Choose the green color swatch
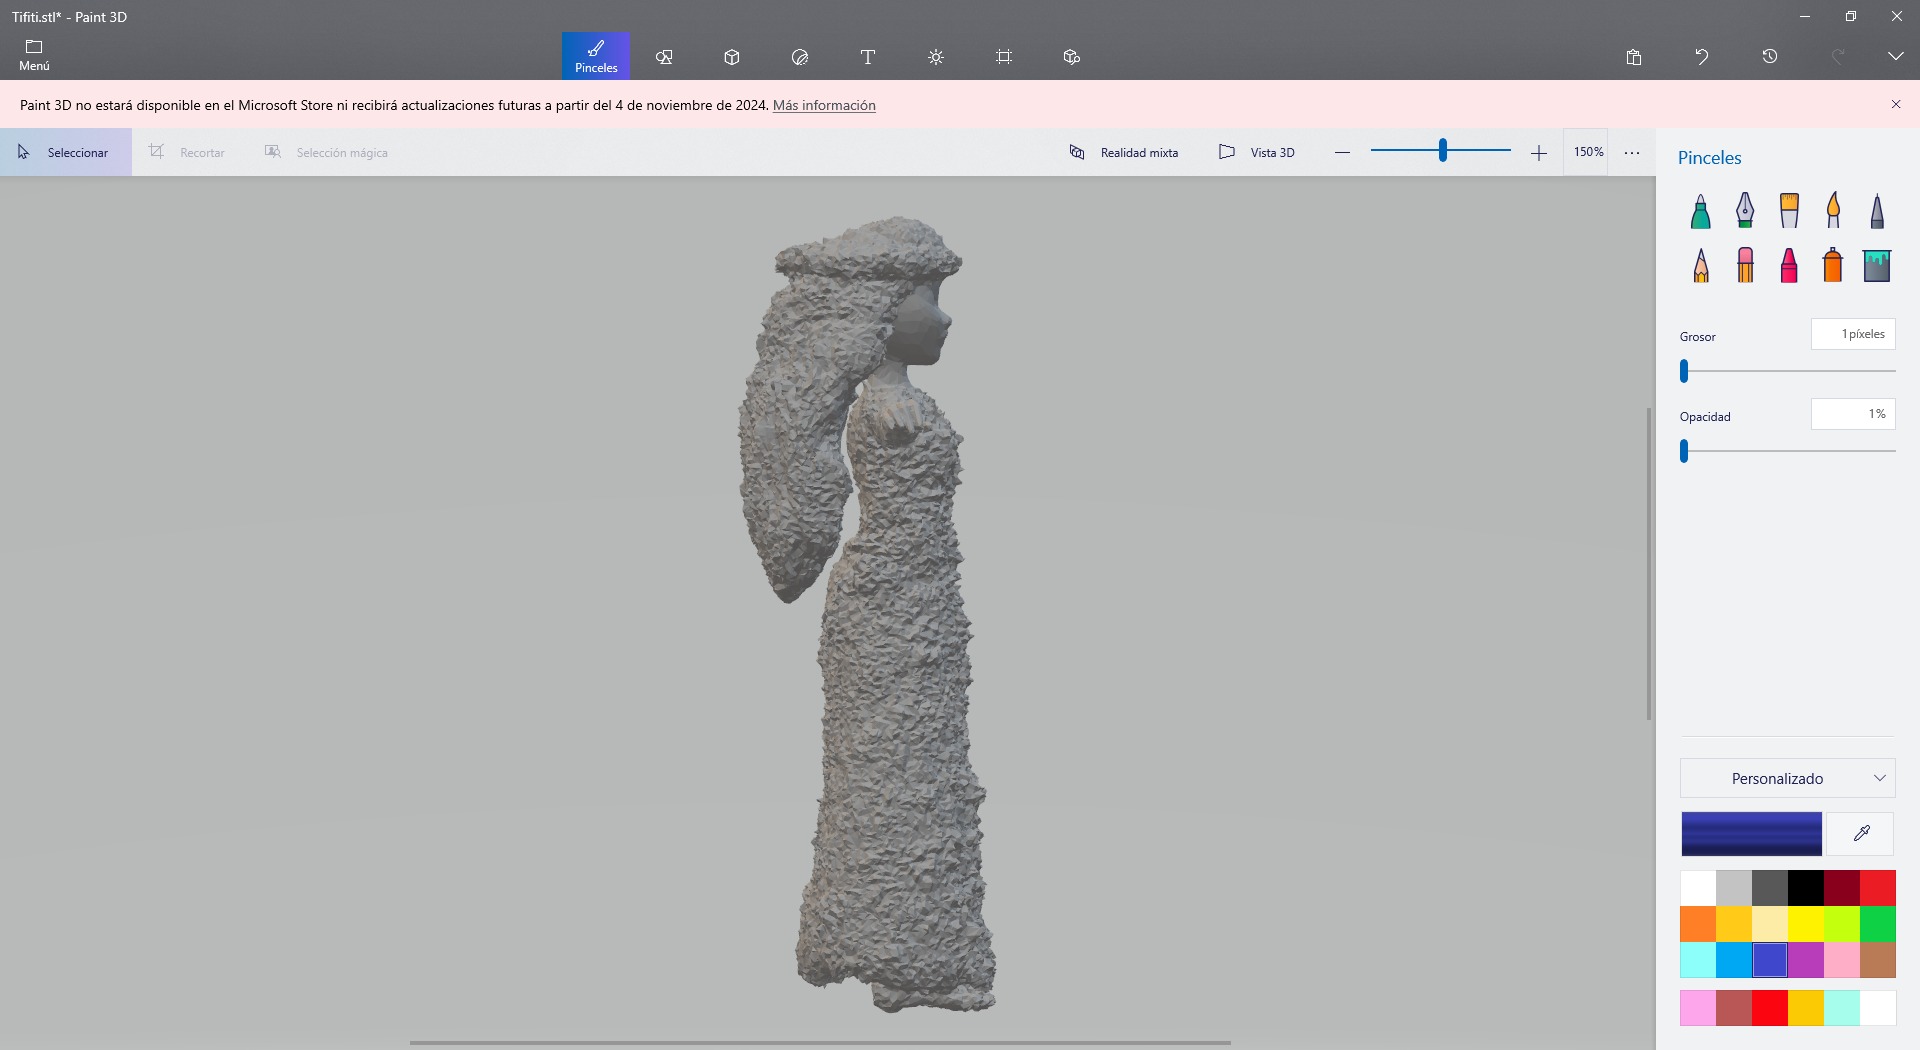The image size is (1920, 1050). point(1878,924)
